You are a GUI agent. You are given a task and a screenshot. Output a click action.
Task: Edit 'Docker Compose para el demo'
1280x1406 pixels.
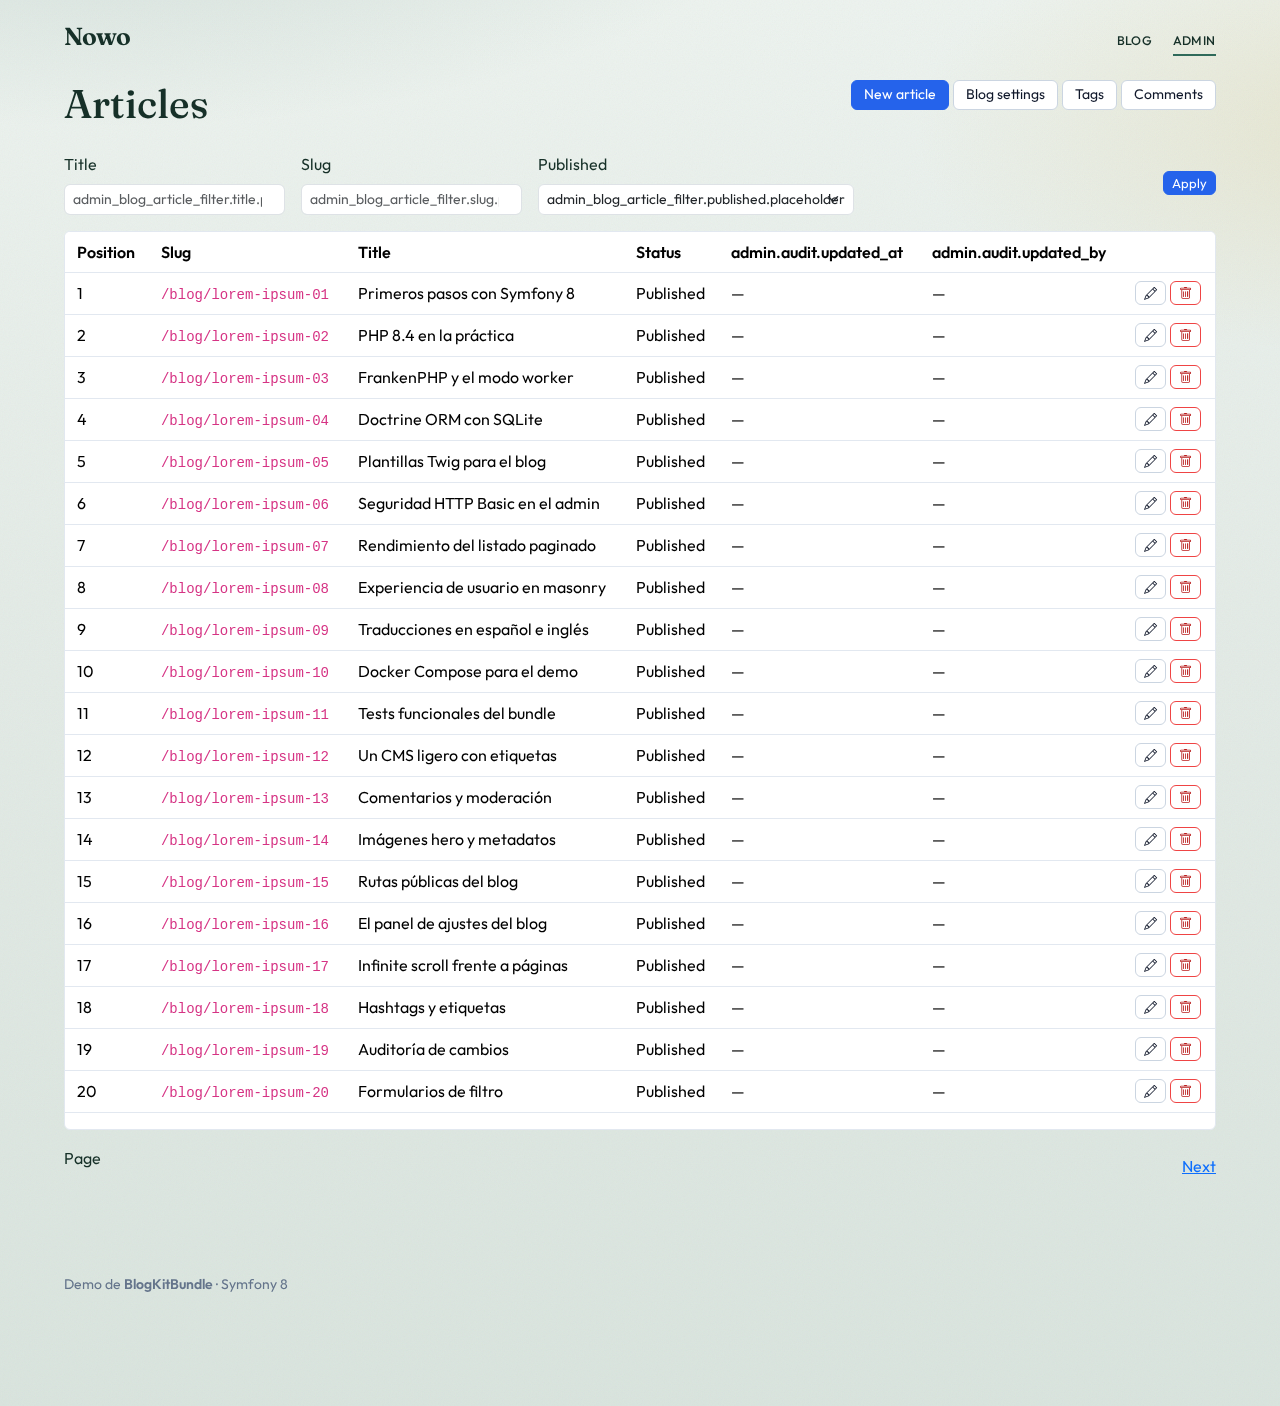point(1150,671)
